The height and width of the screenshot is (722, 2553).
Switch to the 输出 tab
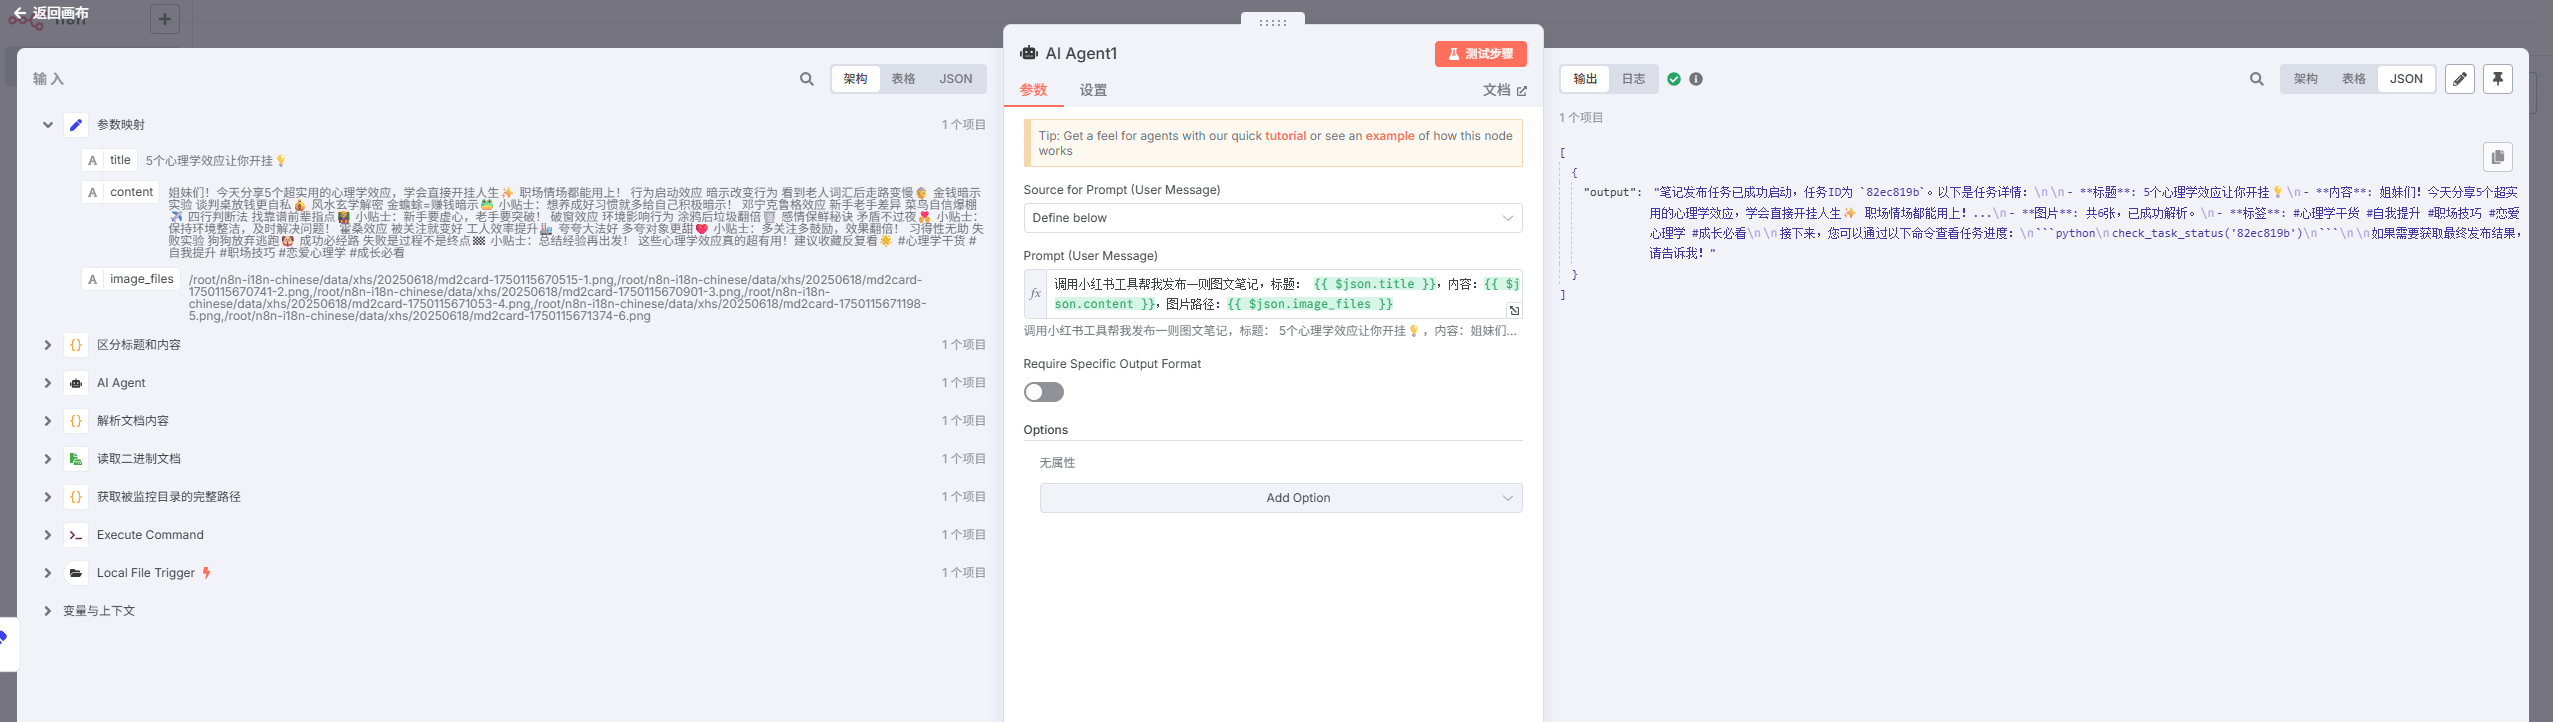click(1585, 79)
